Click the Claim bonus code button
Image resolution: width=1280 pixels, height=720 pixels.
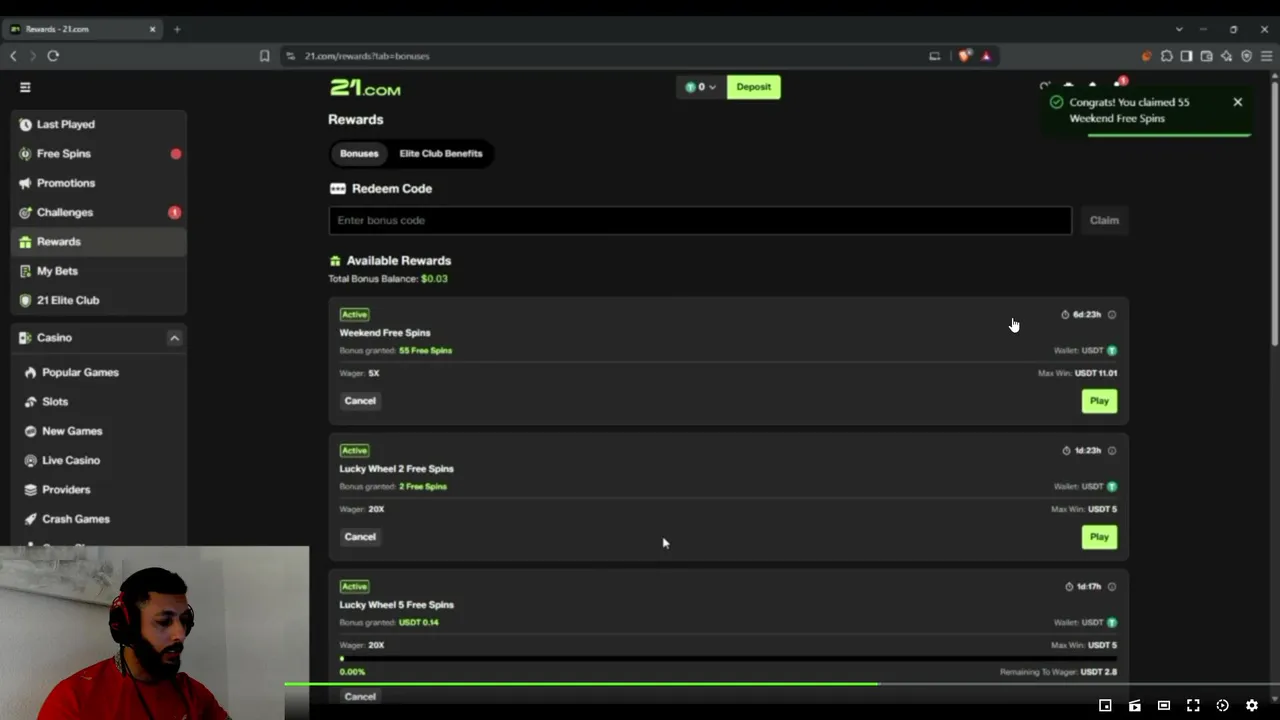click(x=1104, y=220)
